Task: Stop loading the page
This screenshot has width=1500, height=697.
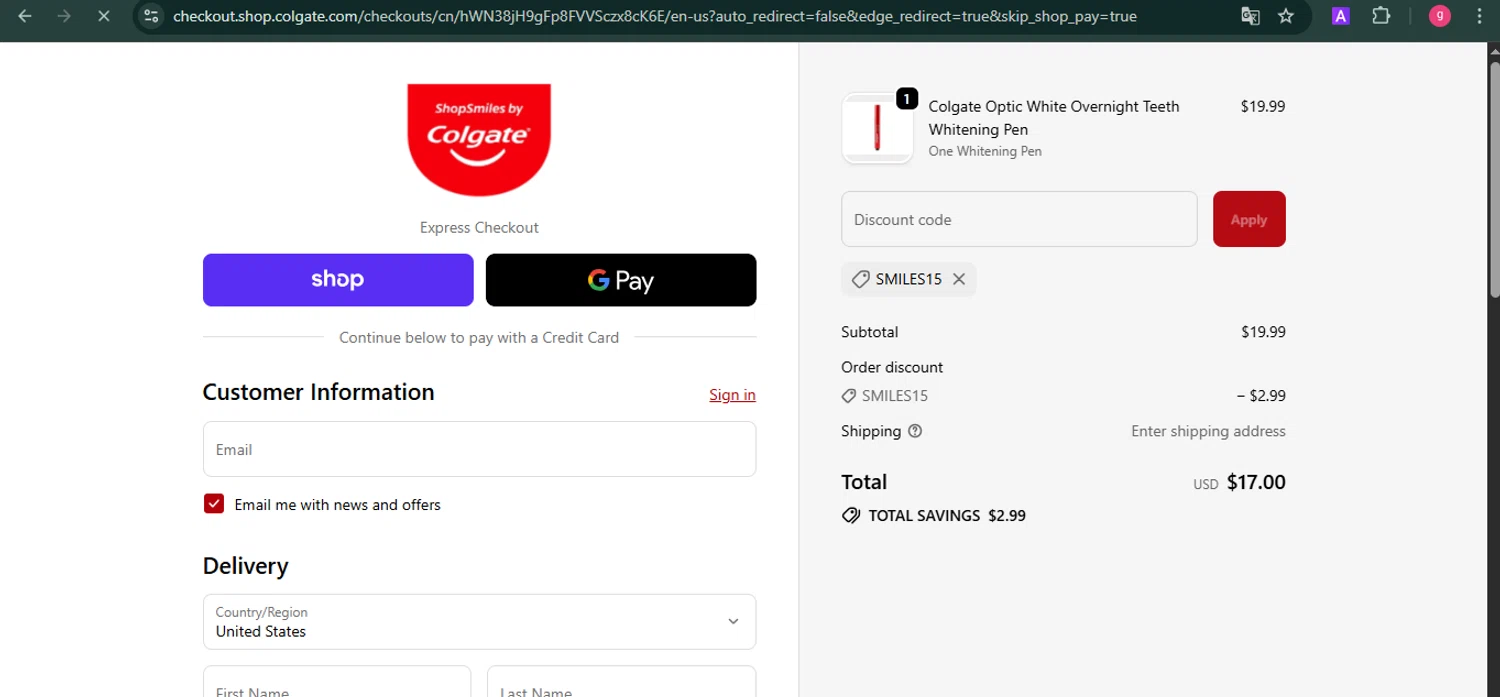Action: click(103, 16)
